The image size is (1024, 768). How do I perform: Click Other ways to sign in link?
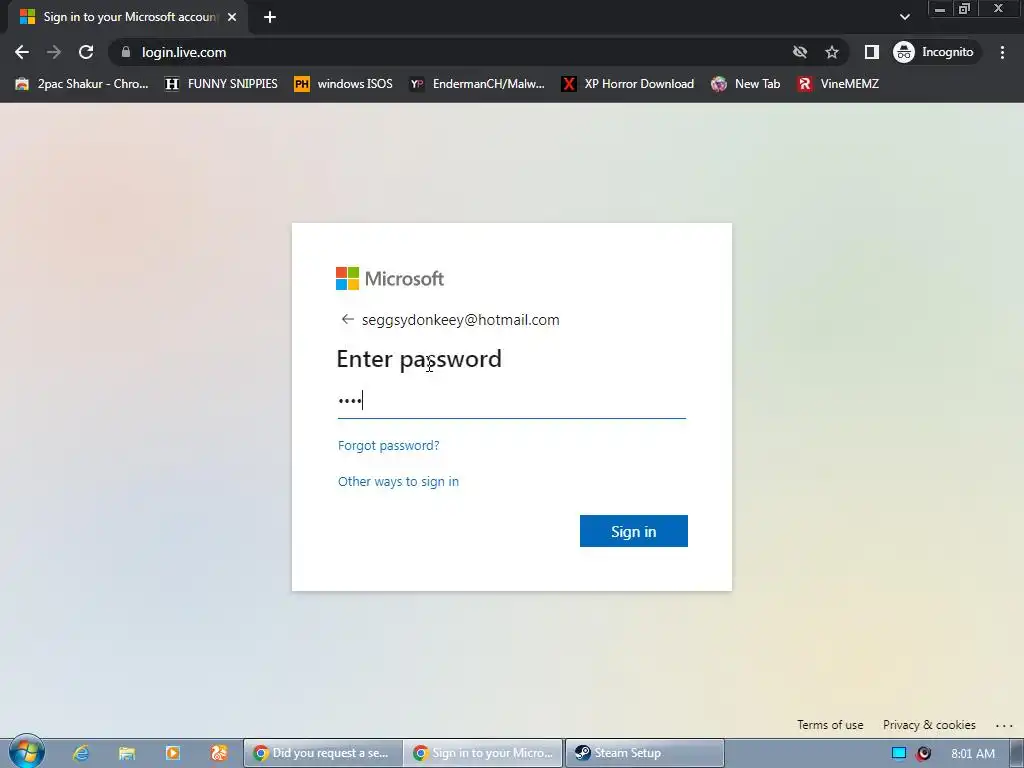click(398, 481)
